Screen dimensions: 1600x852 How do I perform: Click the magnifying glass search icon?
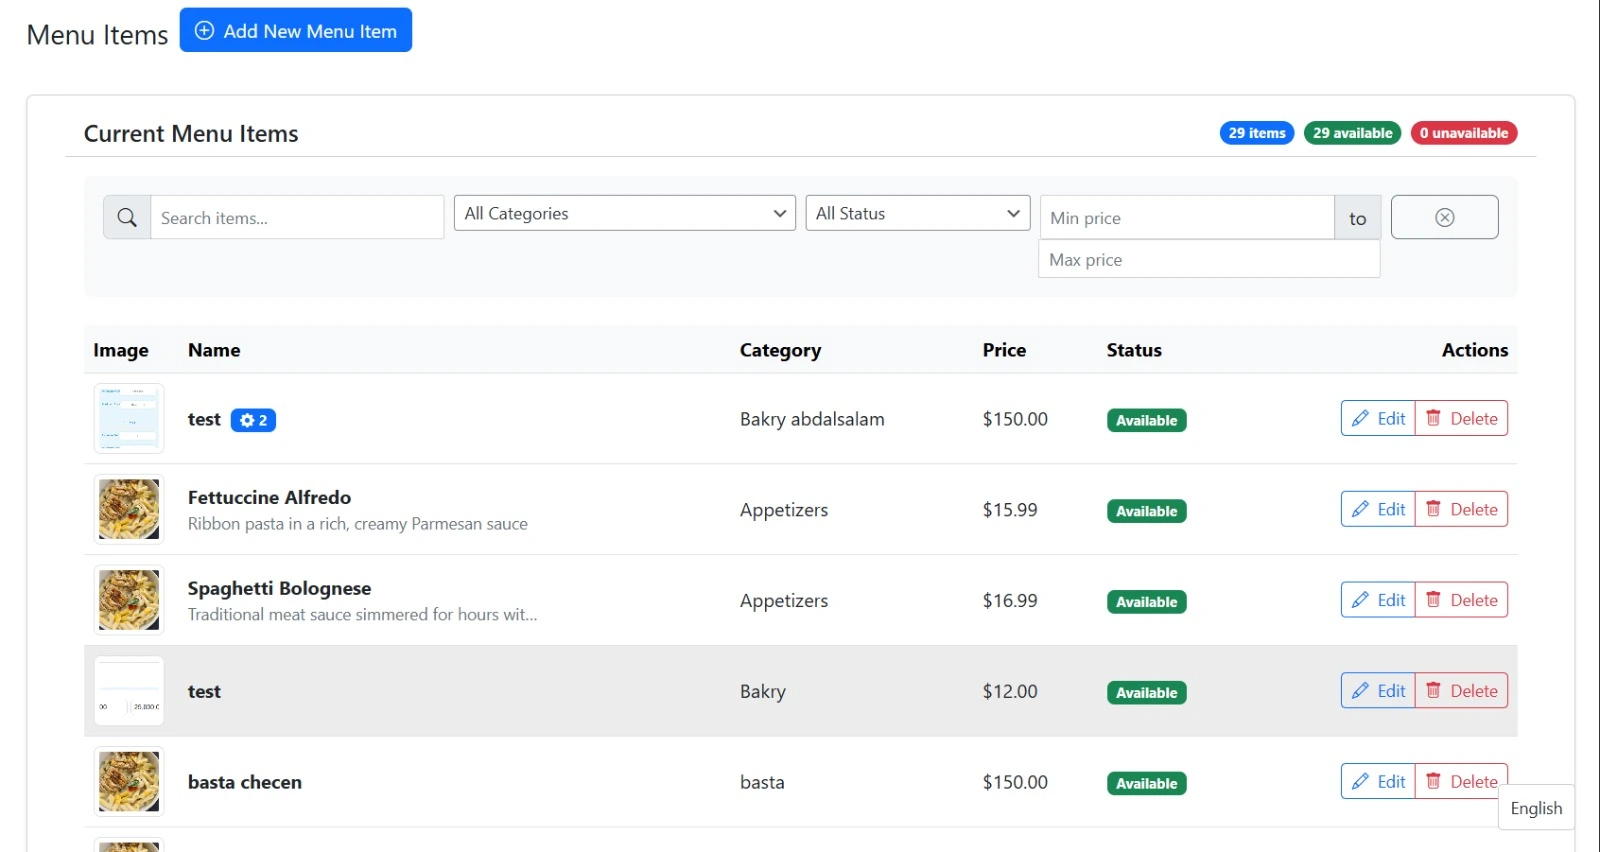[127, 217]
